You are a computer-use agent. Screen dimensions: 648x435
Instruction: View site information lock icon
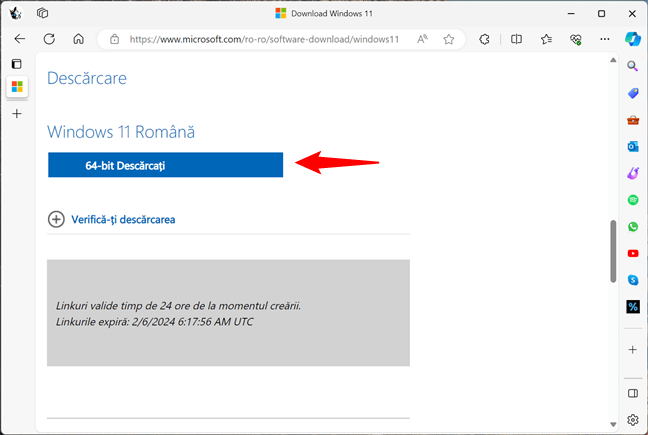(x=114, y=39)
